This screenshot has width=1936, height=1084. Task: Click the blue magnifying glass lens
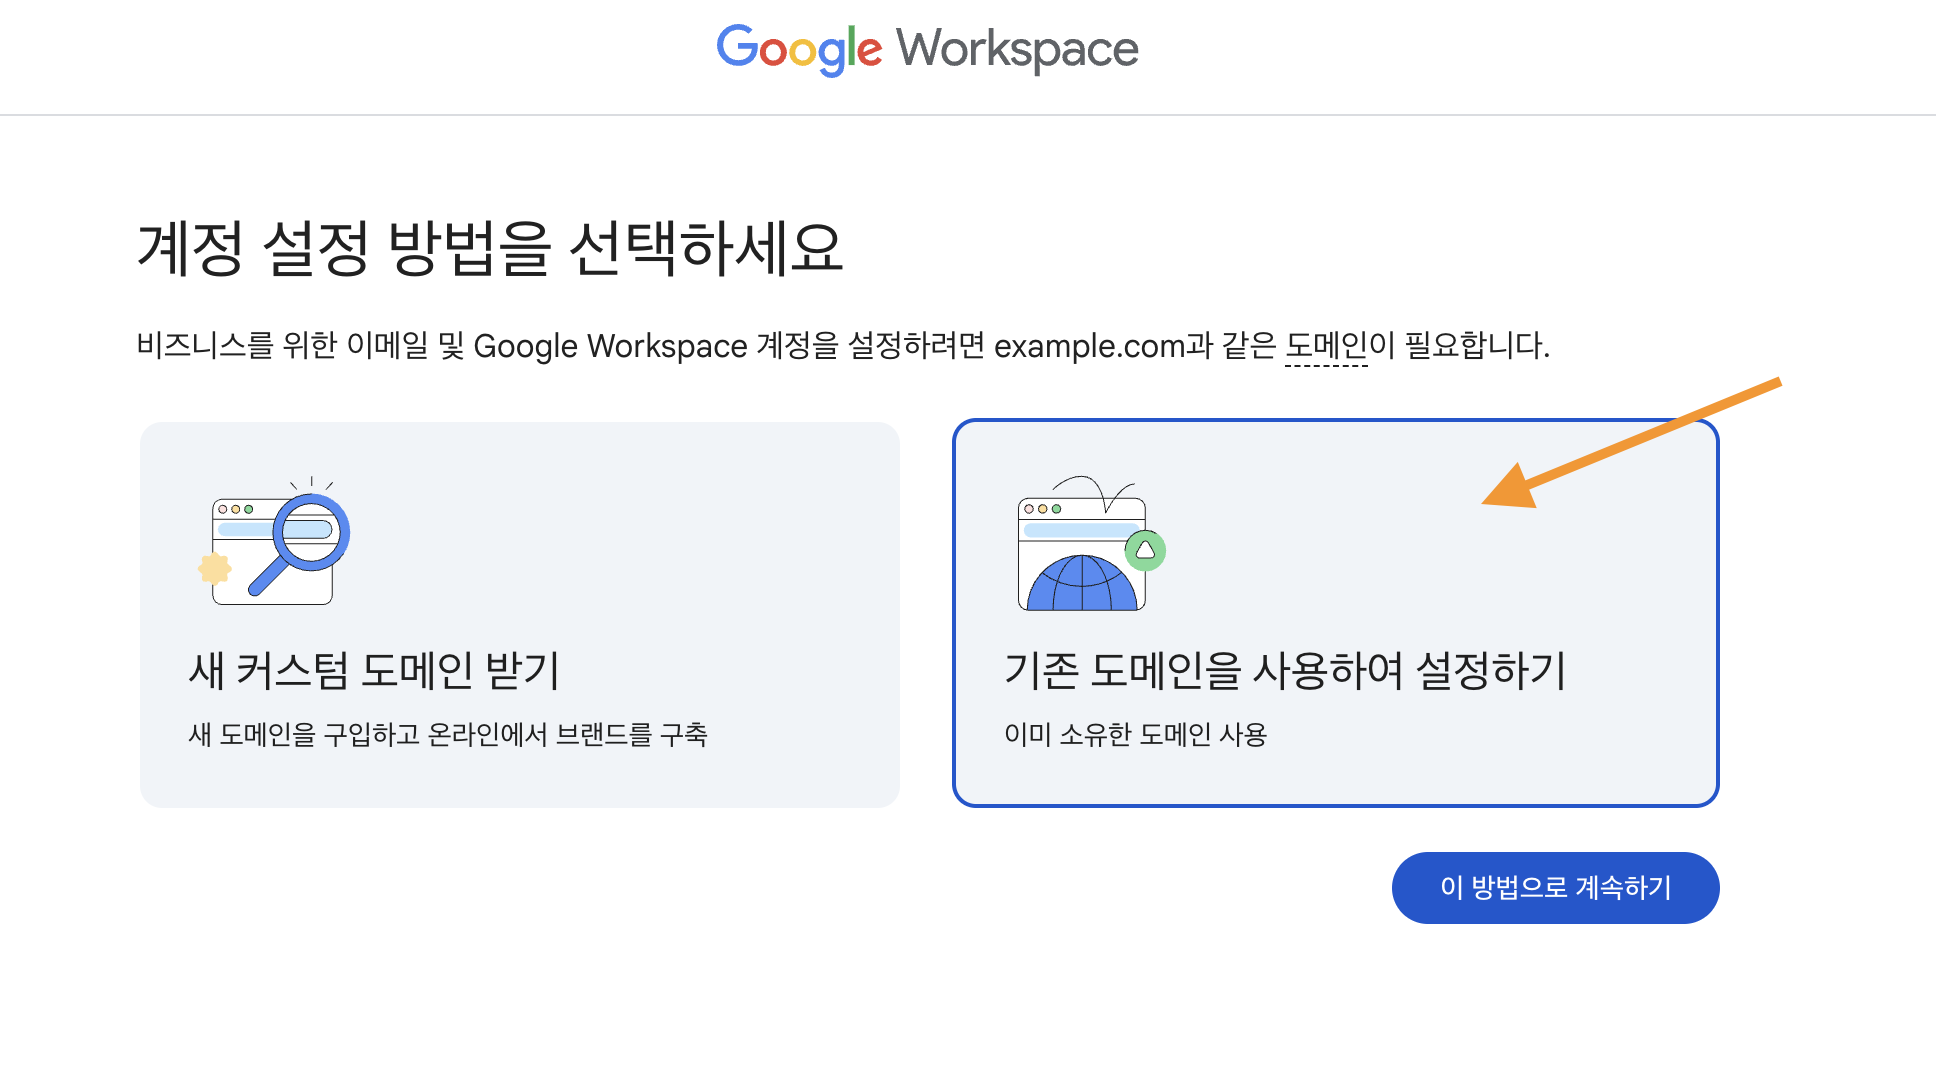pos(311,531)
